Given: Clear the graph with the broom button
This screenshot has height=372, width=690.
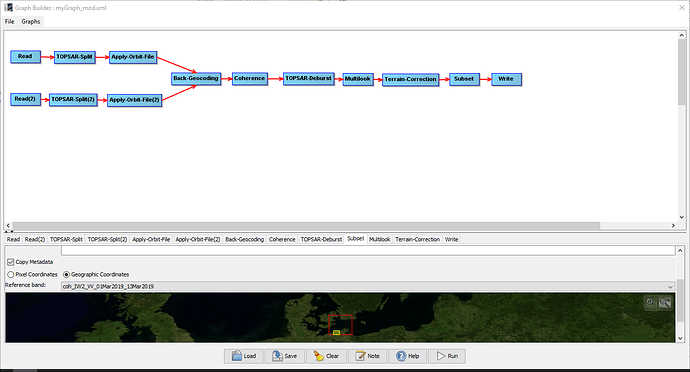Looking at the screenshot, I should (x=326, y=356).
